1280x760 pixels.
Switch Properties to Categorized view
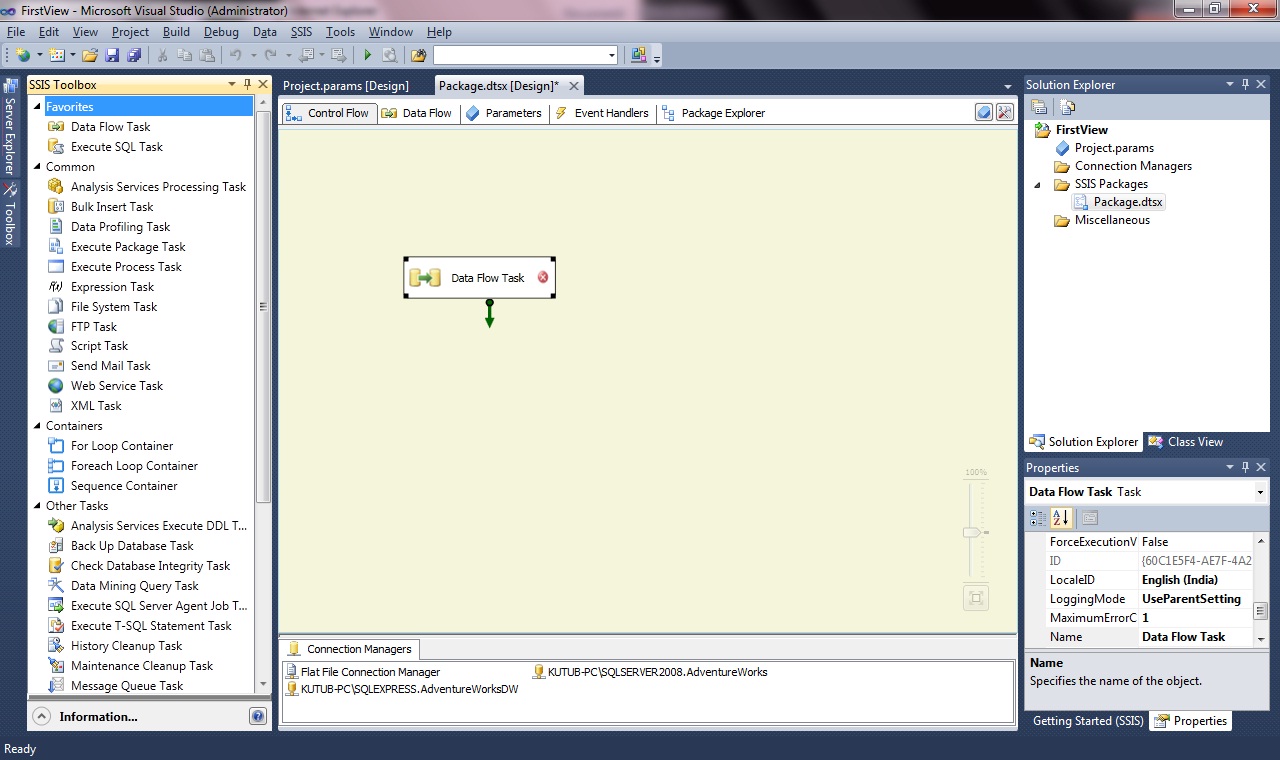[x=1038, y=518]
